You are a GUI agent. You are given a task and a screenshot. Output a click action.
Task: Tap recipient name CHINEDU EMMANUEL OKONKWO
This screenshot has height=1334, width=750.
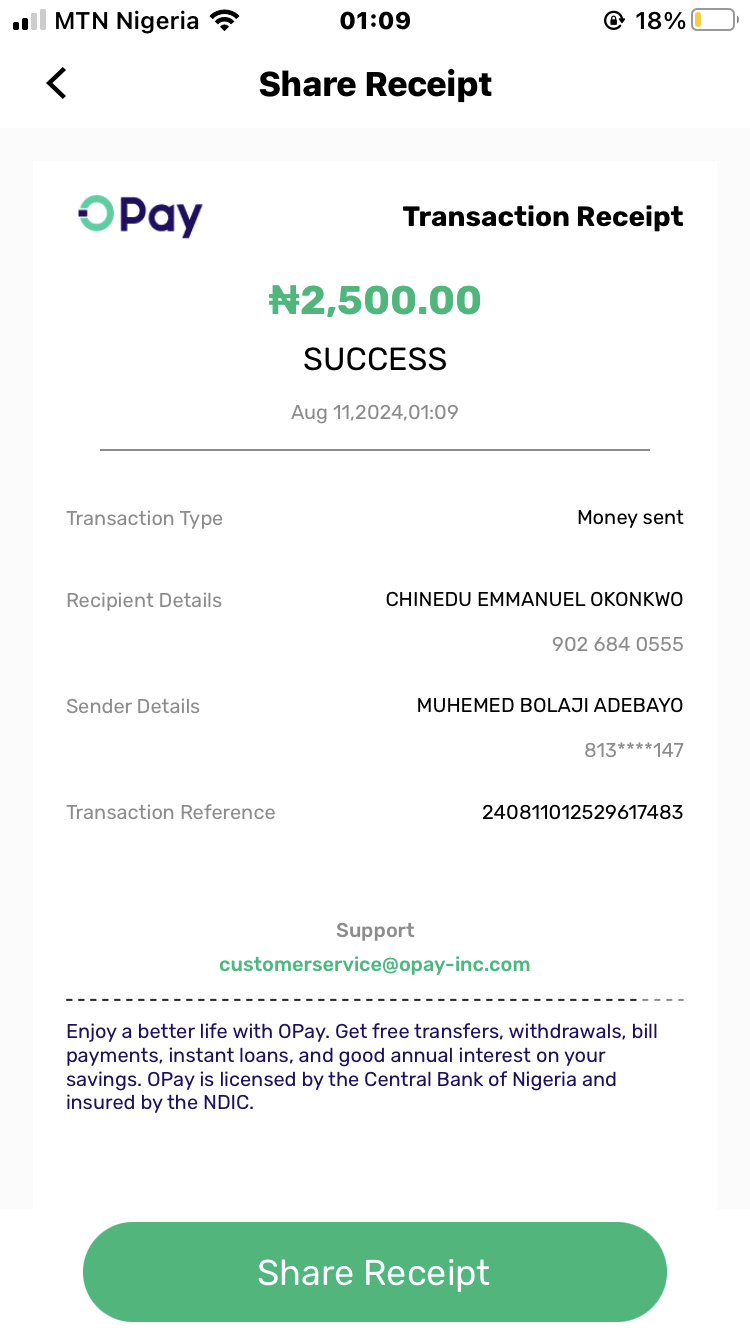tap(534, 600)
